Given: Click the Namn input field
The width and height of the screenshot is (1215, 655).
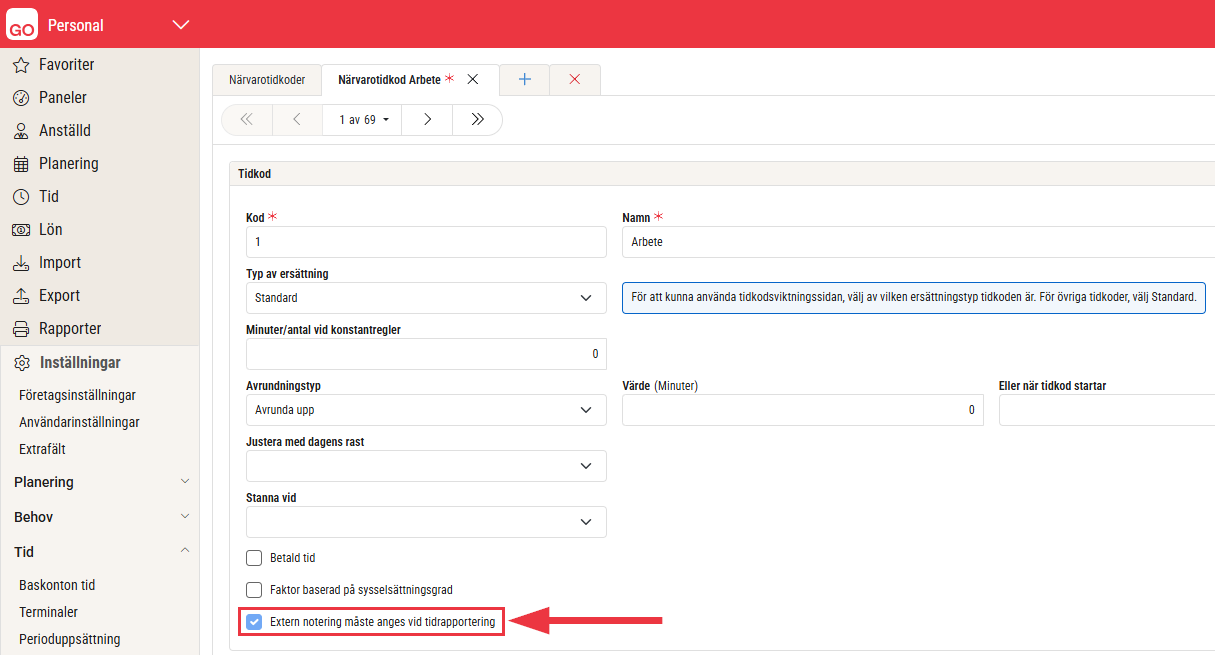Looking at the screenshot, I should pyautogui.click(x=915, y=242).
